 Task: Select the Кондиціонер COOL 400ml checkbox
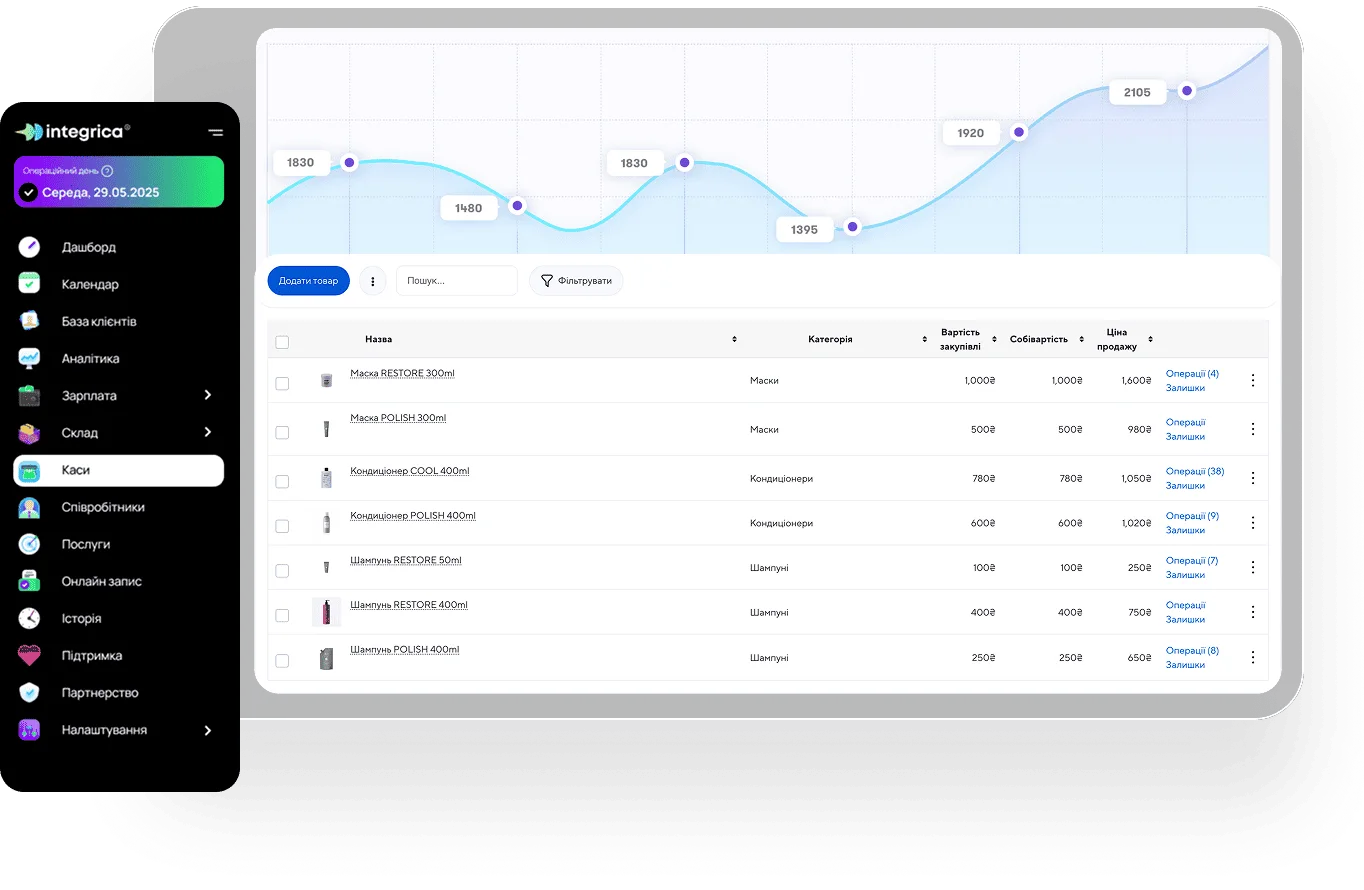[282, 481]
